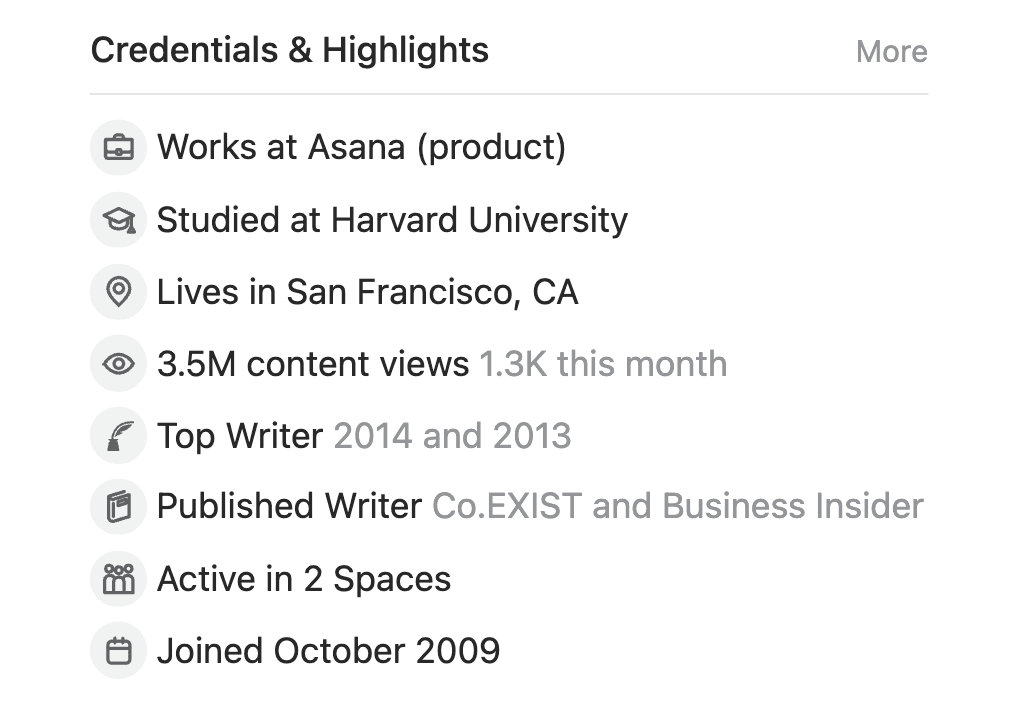Select "Studied at Harvard University" credential

(392, 220)
